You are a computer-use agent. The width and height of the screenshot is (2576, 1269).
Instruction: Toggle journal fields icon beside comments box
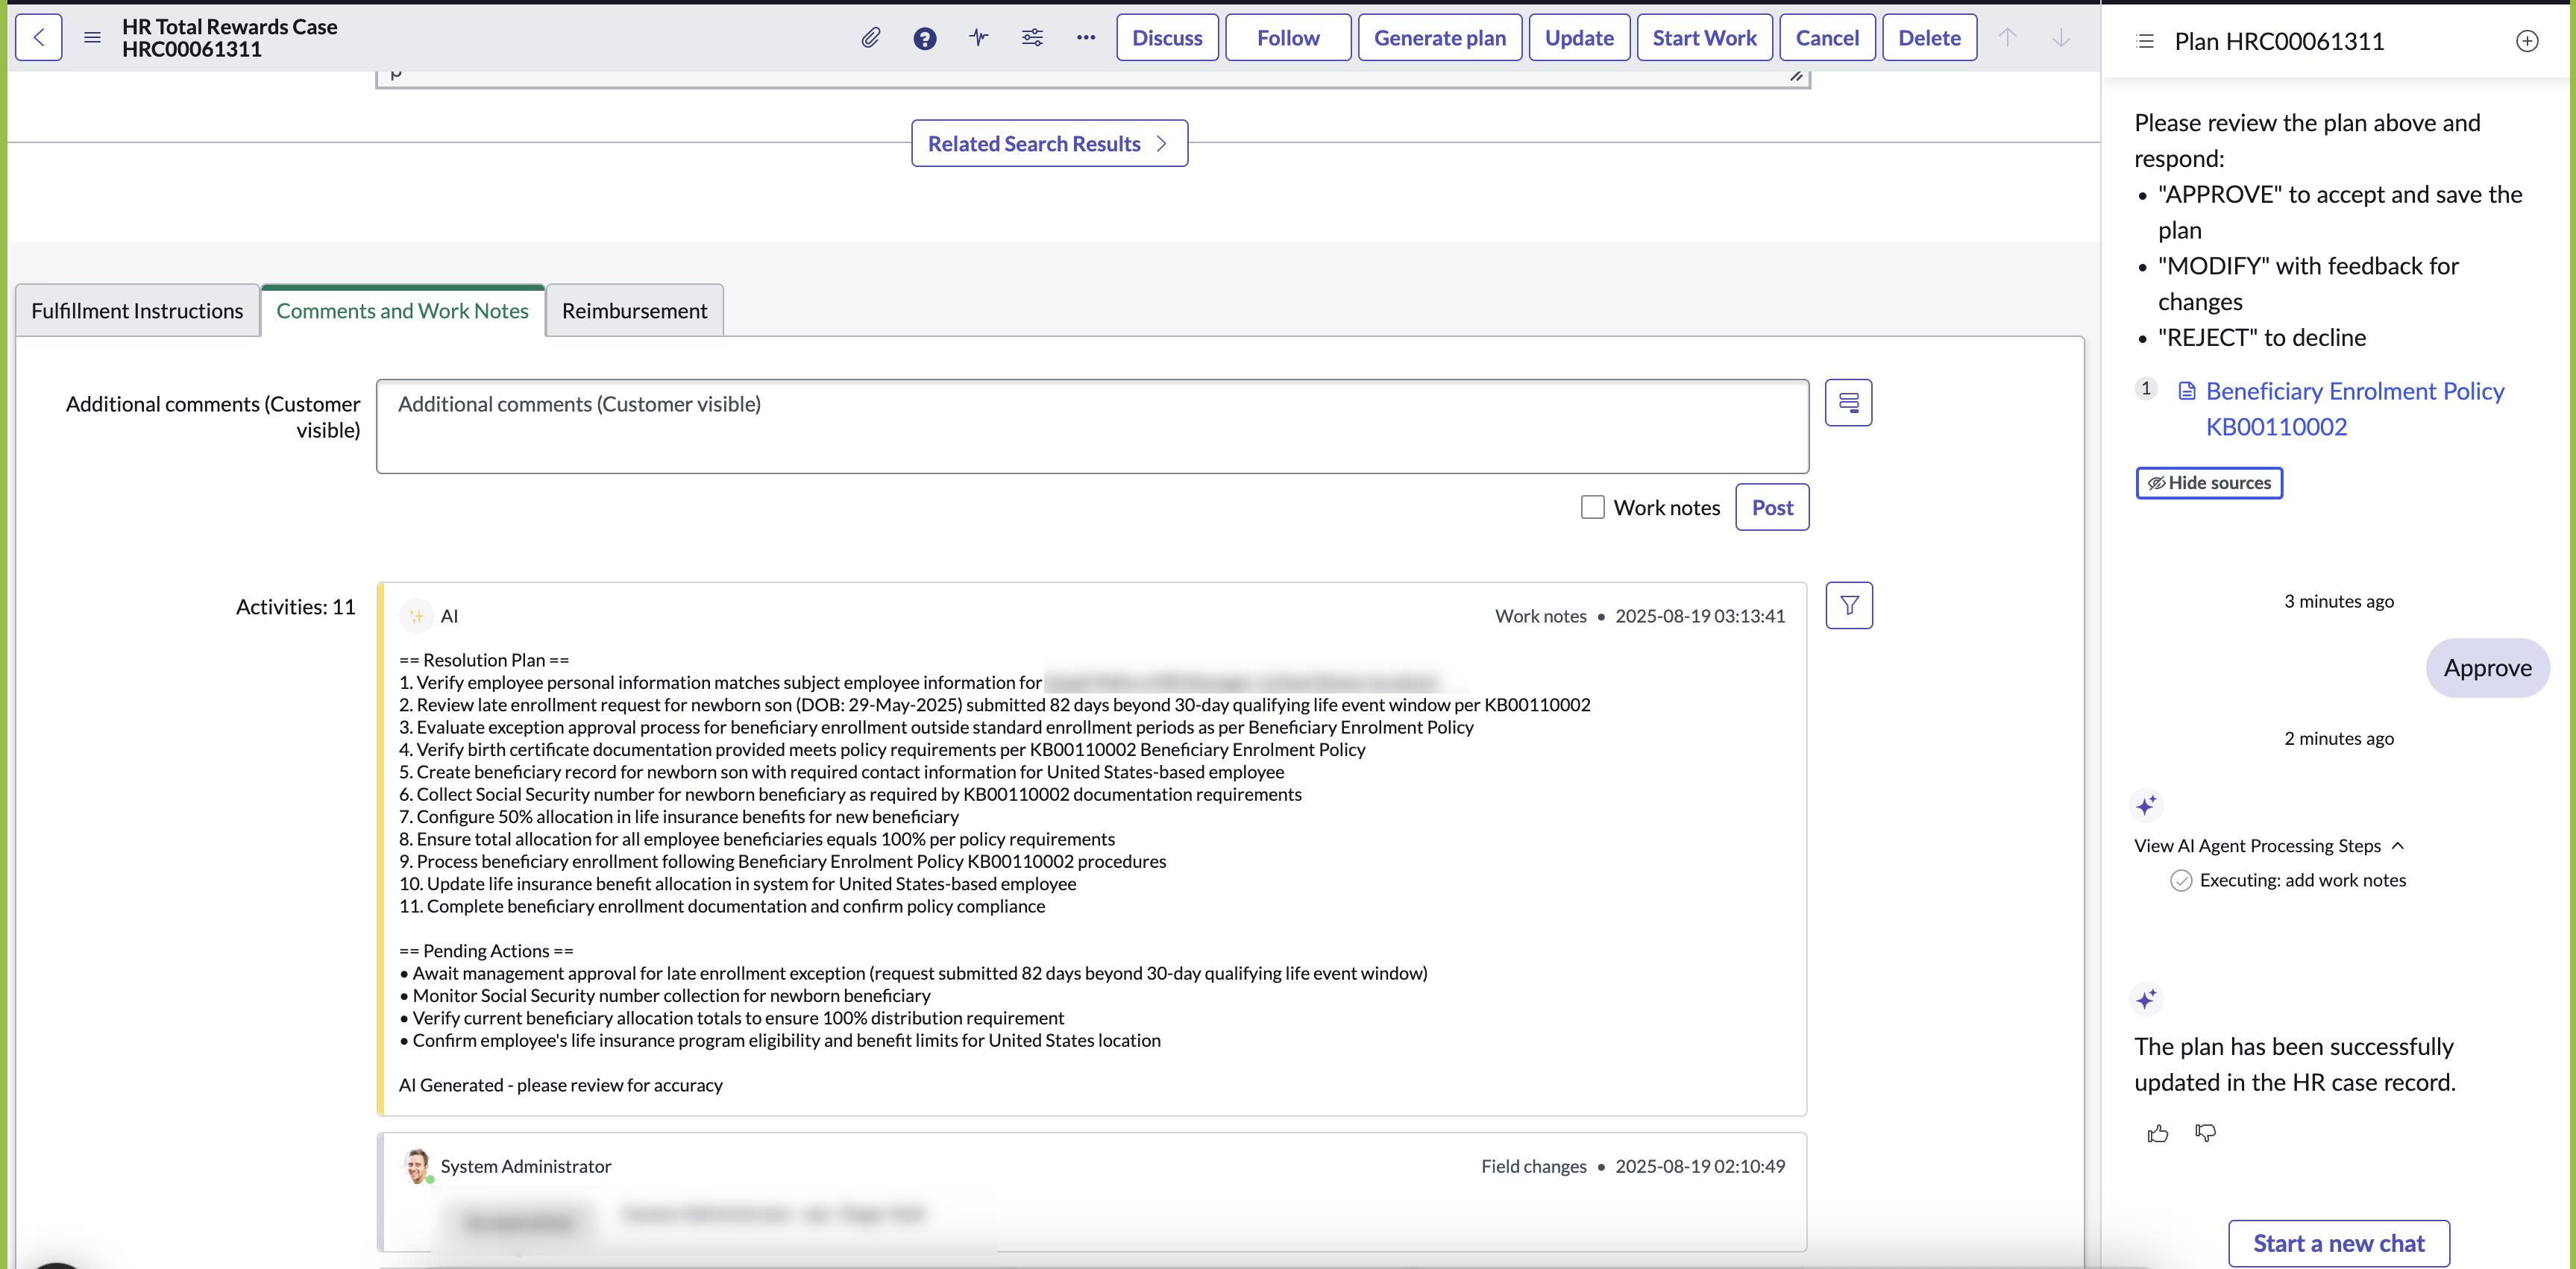pos(1848,403)
